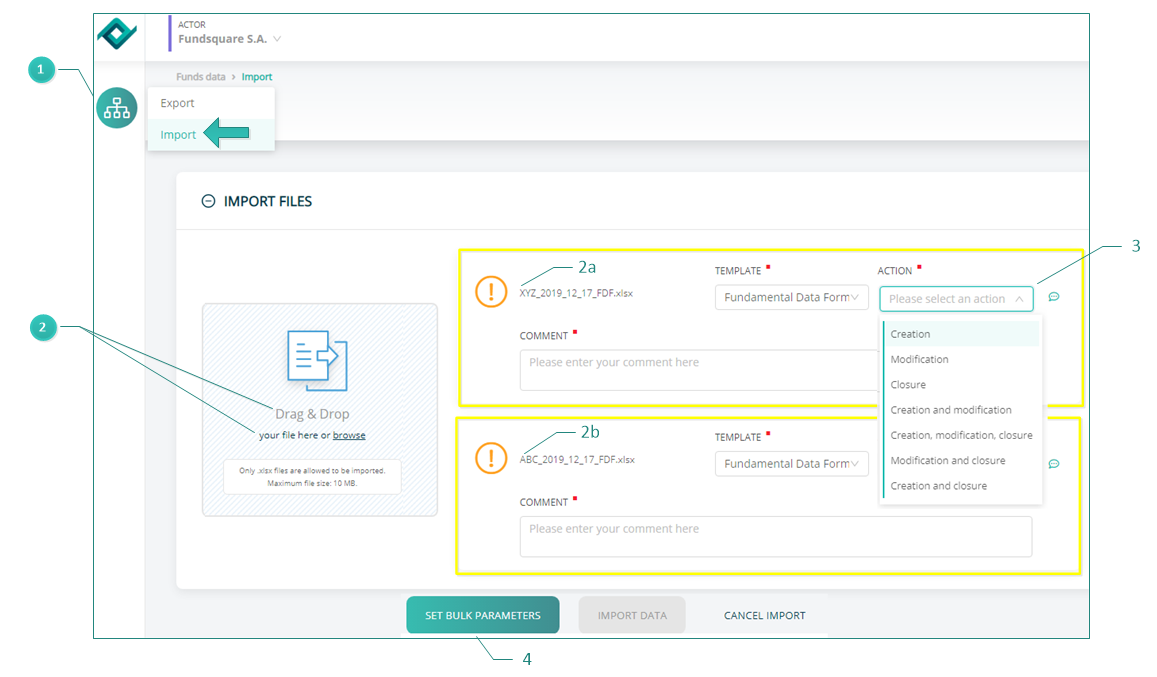
Task: Collapse the IMPORT FILES section minus icon
Action: point(208,201)
